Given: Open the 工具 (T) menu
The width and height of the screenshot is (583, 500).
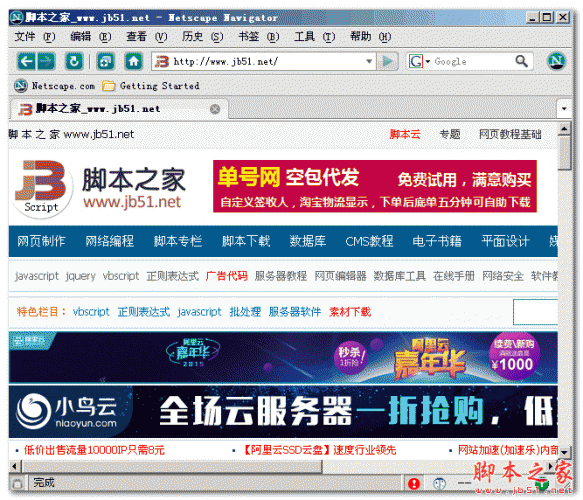Looking at the screenshot, I should pos(315,37).
